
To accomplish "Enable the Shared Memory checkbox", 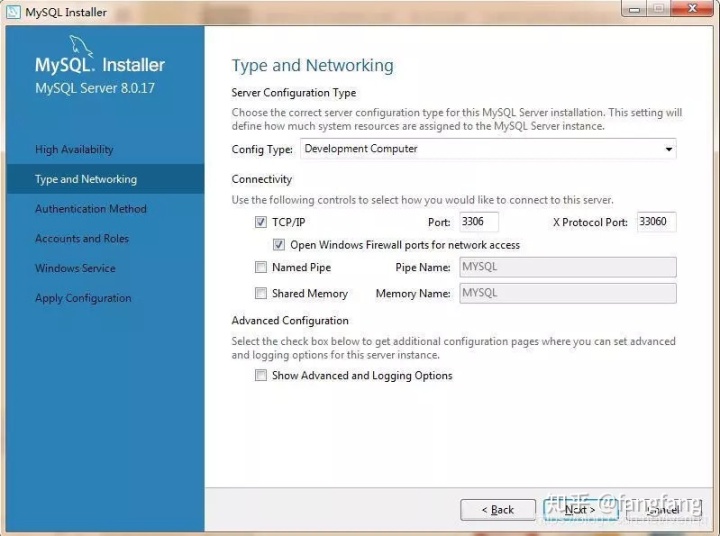I will pos(260,293).
